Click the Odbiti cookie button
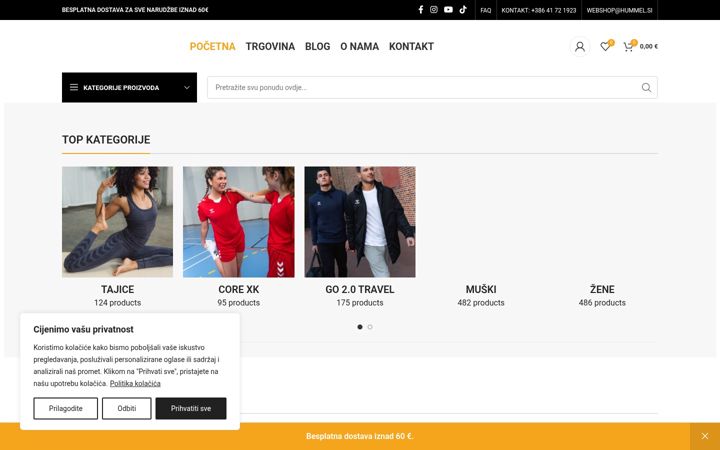Image resolution: width=720 pixels, height=450 pixels. 127,408
